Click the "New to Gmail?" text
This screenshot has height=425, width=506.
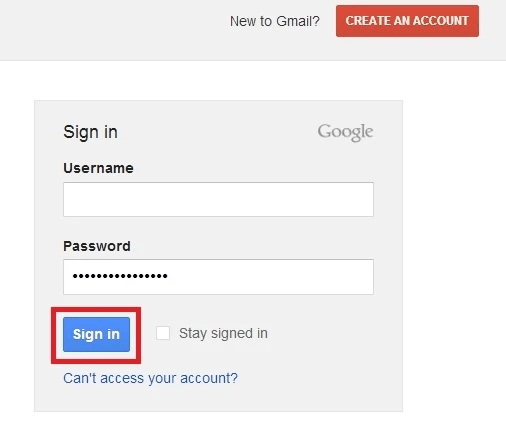tap(275, 21)
